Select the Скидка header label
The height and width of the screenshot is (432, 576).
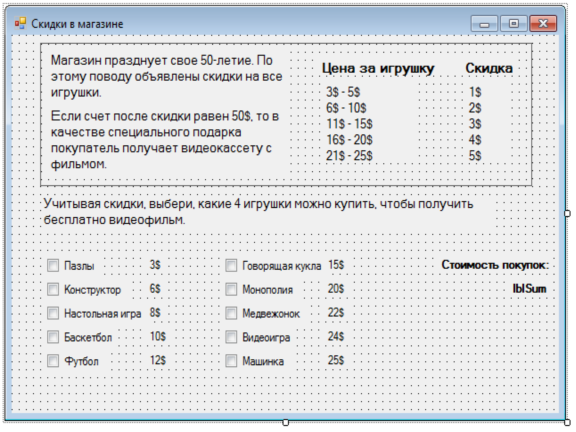[489, 68]
